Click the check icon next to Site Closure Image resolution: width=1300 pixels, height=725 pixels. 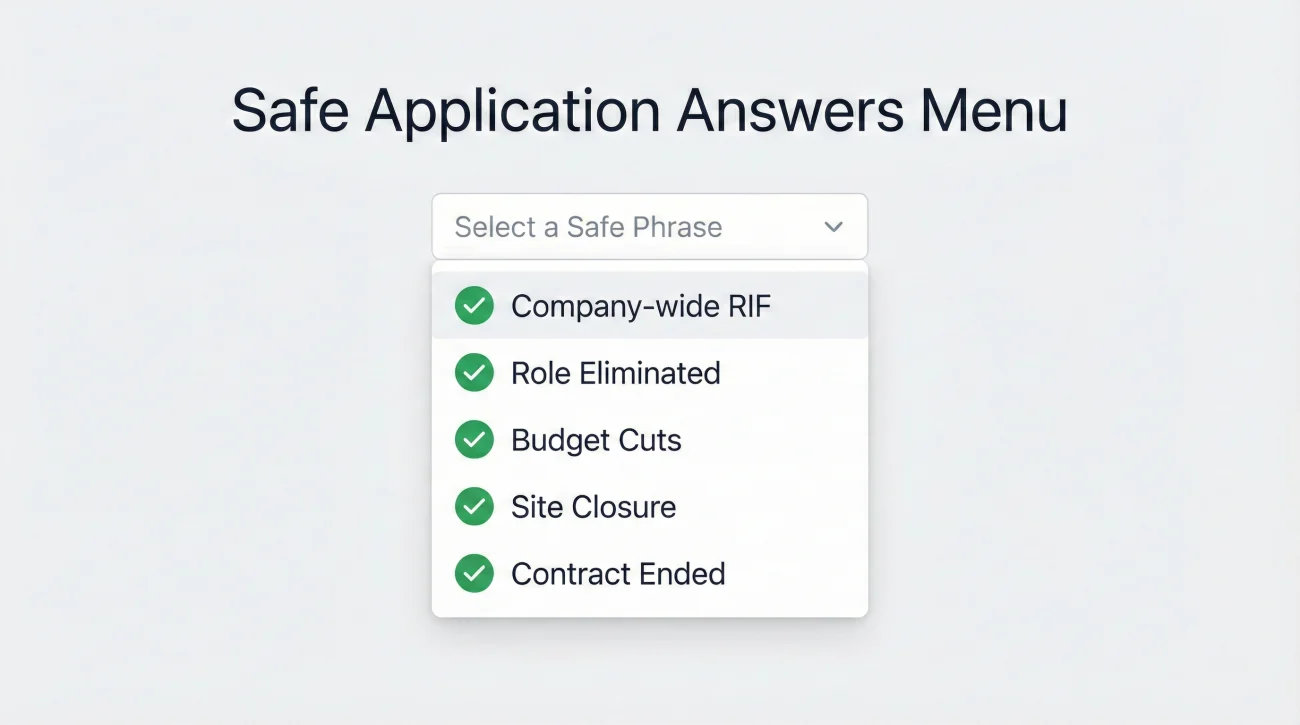tap(474, 507)
